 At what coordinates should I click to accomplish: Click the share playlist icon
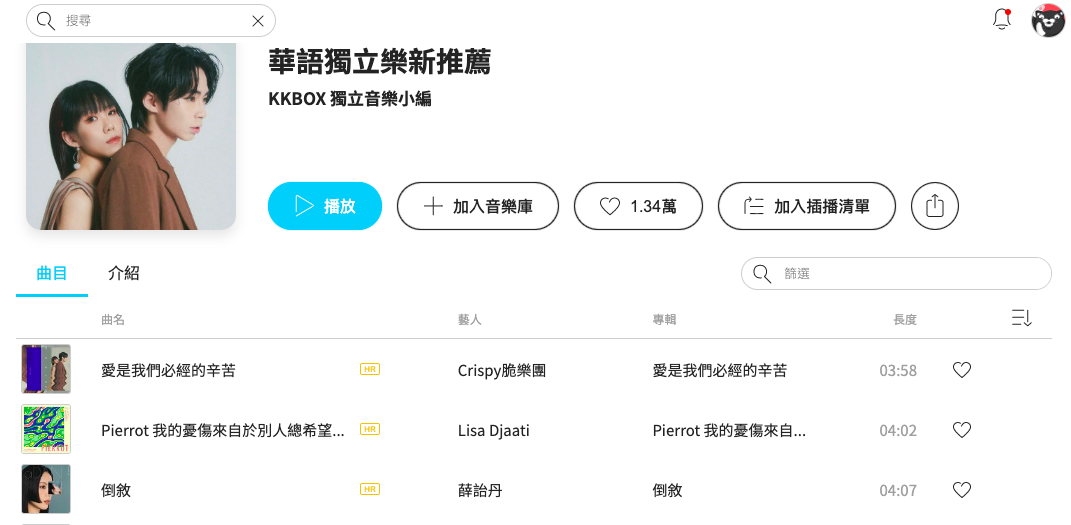click(935, 206)
